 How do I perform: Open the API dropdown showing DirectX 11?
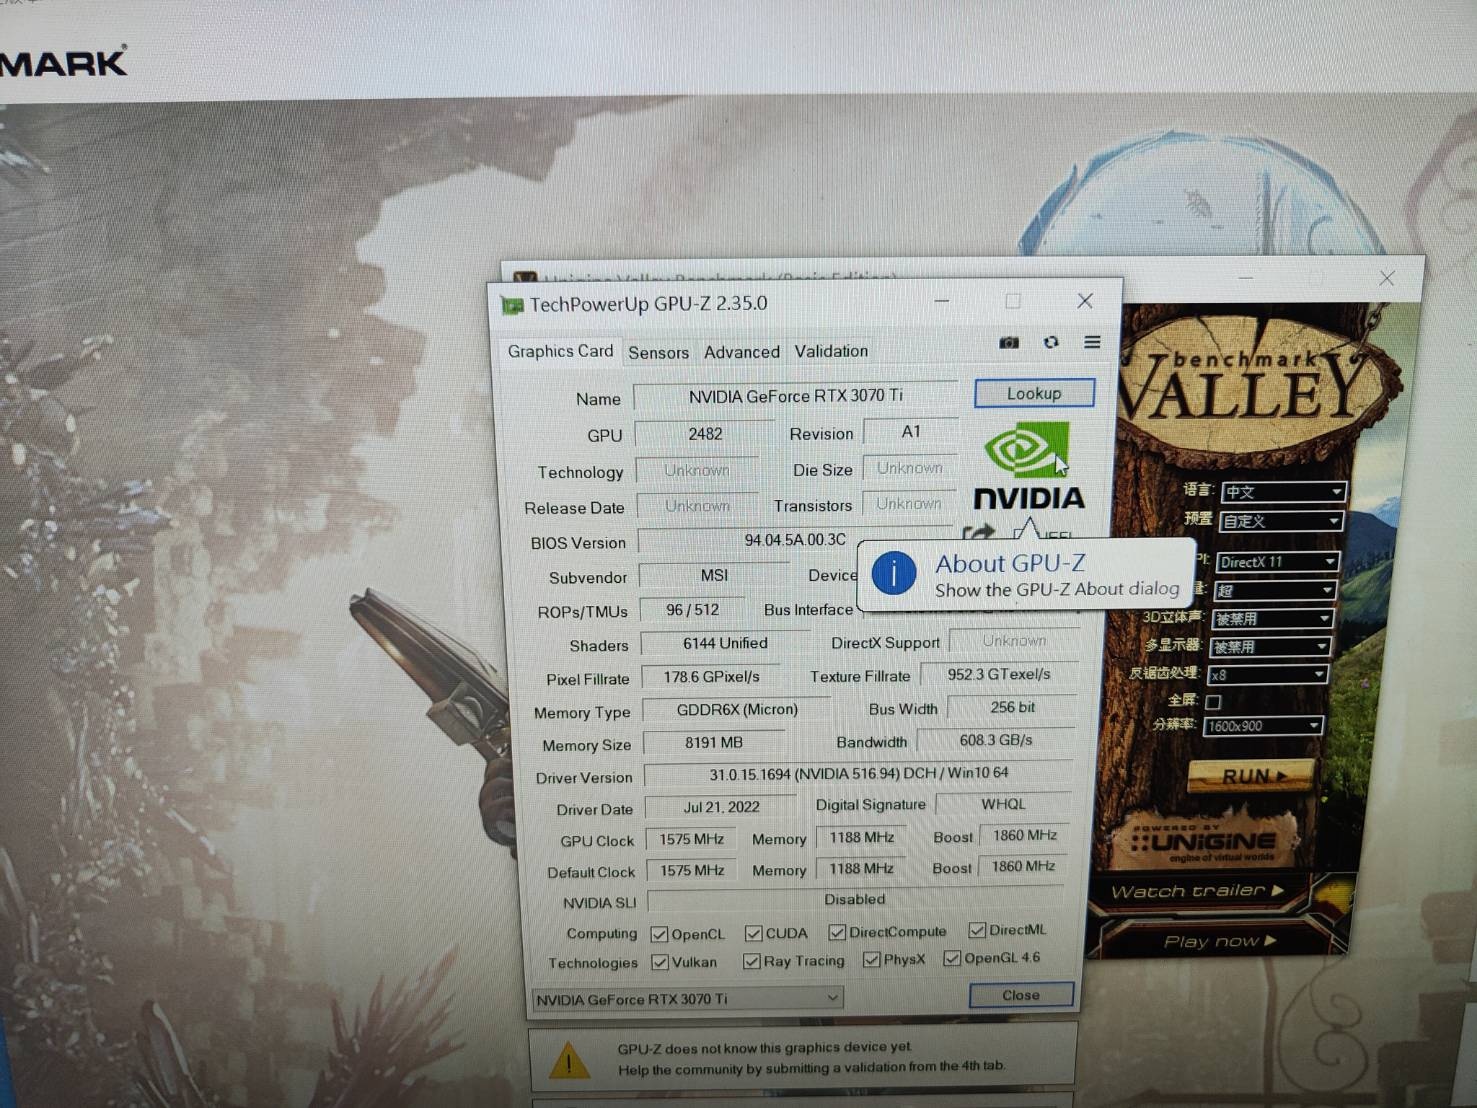1277,562
